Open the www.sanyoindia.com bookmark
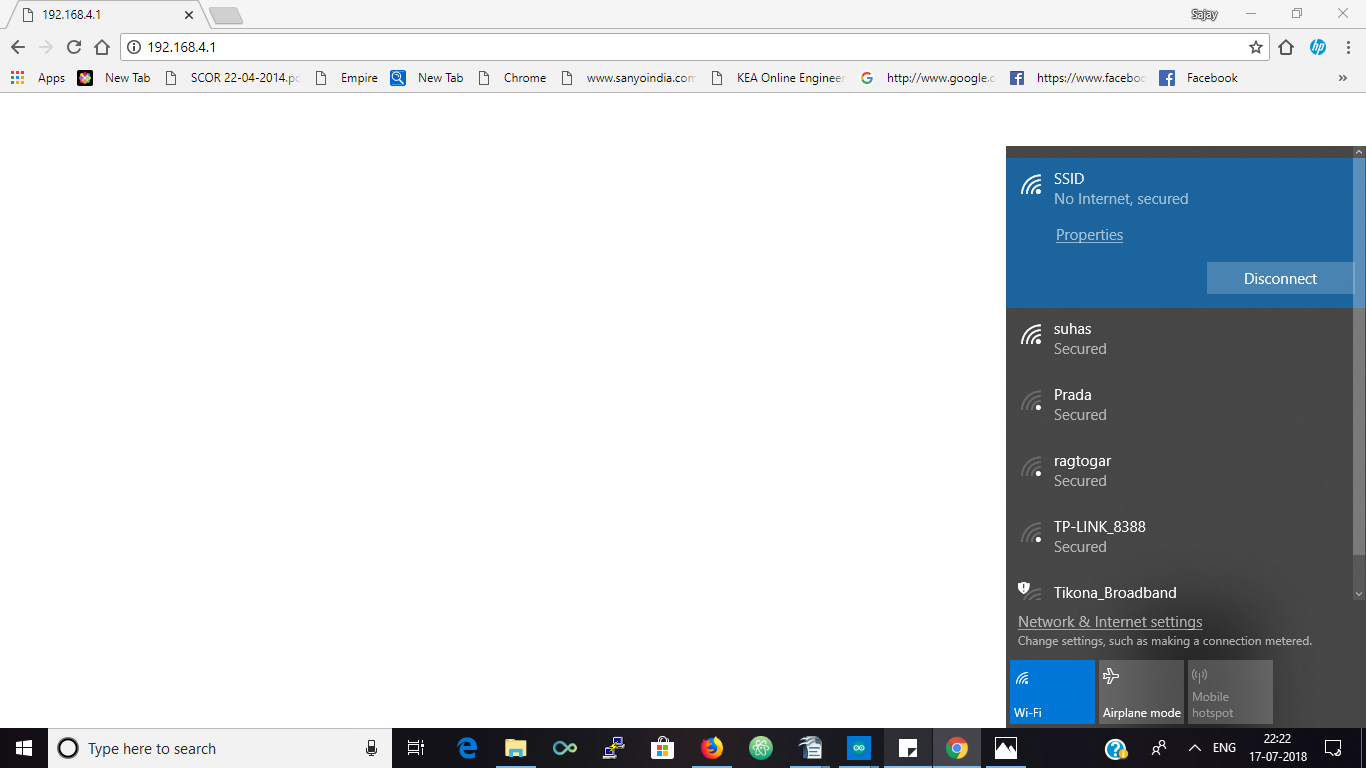 (x=627, y=78)
